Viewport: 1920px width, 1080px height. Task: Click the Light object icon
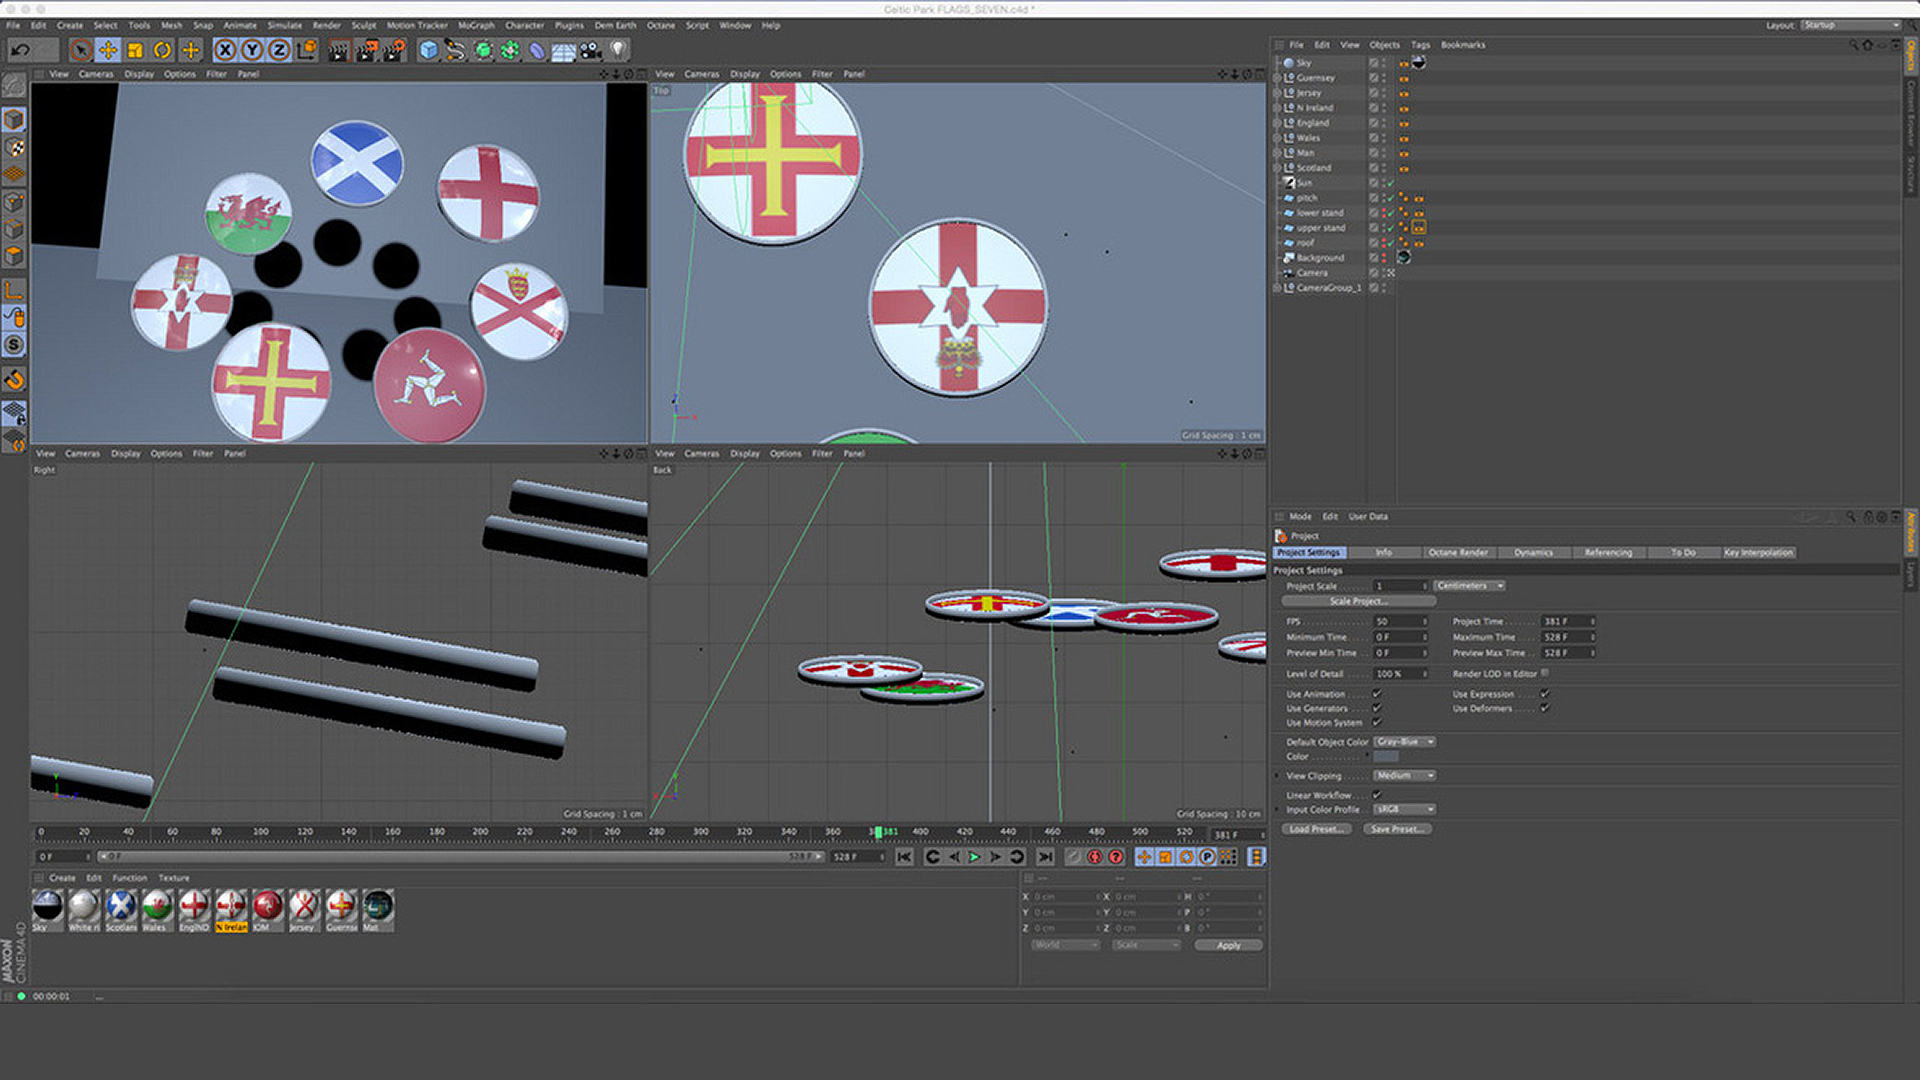(619, 49)
